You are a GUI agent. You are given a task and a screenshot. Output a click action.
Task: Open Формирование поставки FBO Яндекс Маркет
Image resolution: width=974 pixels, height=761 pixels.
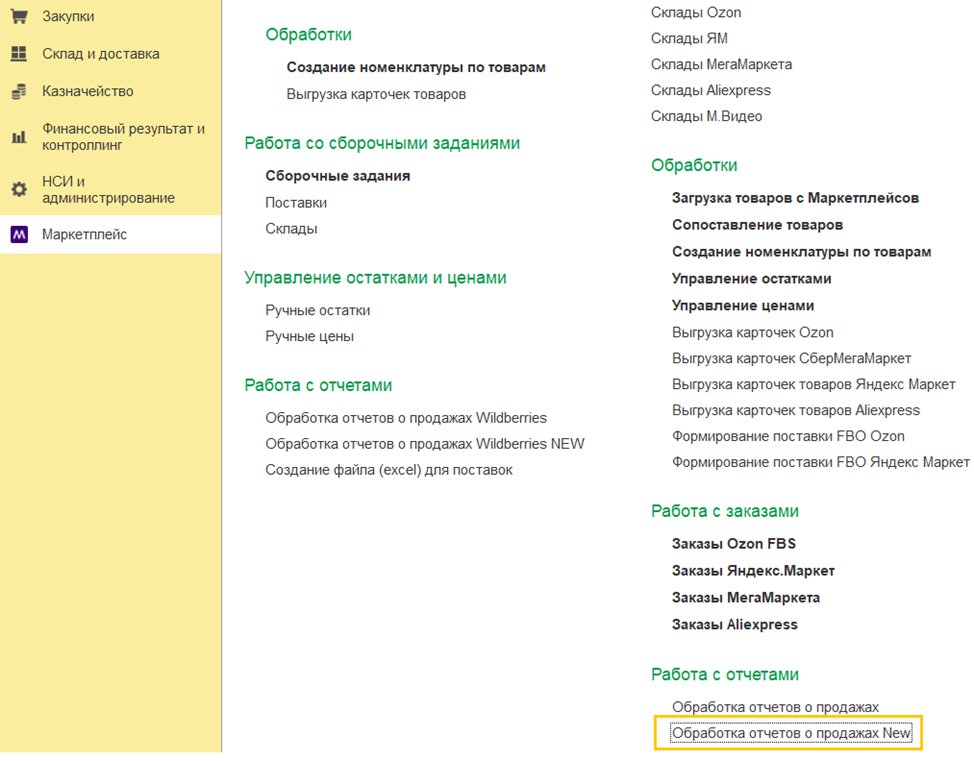tap(821, 462)
